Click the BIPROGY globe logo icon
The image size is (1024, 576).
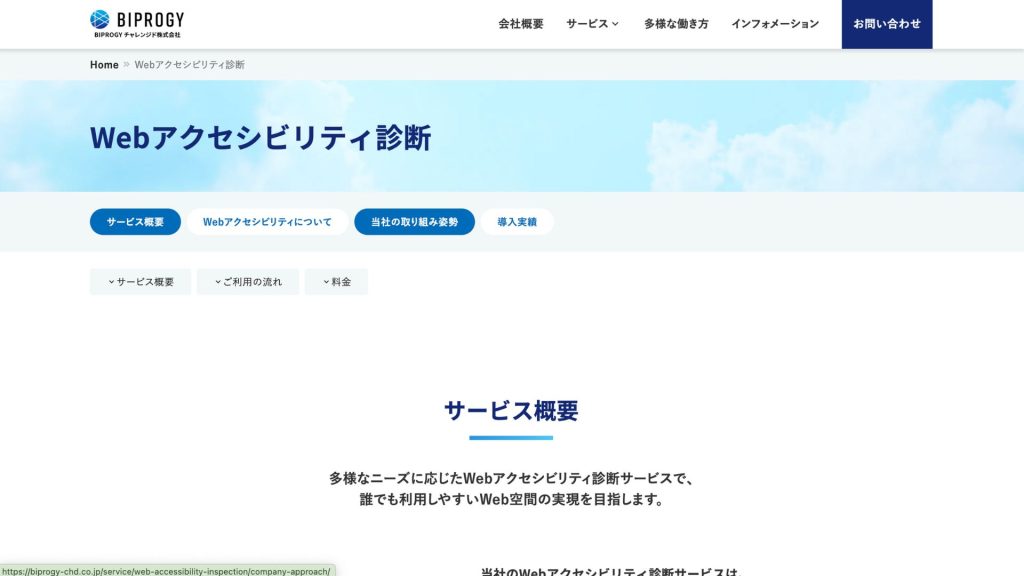[x=100, y=19]
